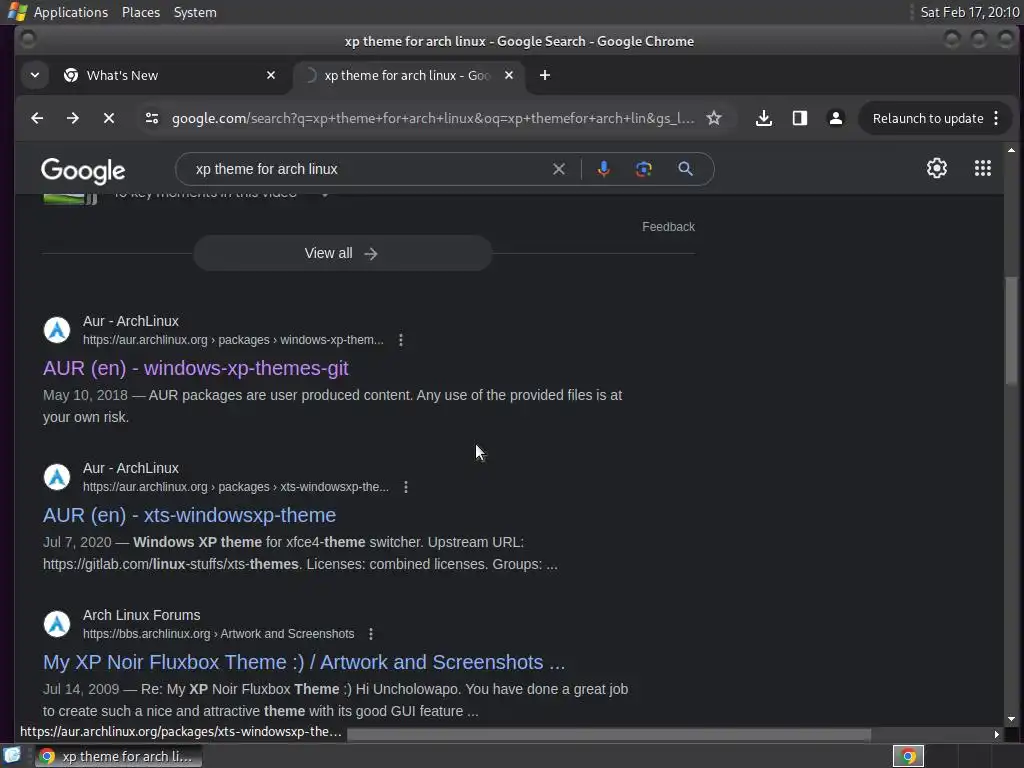
Task: Open a new Chrome tab
Action: [x=545, y=75]
